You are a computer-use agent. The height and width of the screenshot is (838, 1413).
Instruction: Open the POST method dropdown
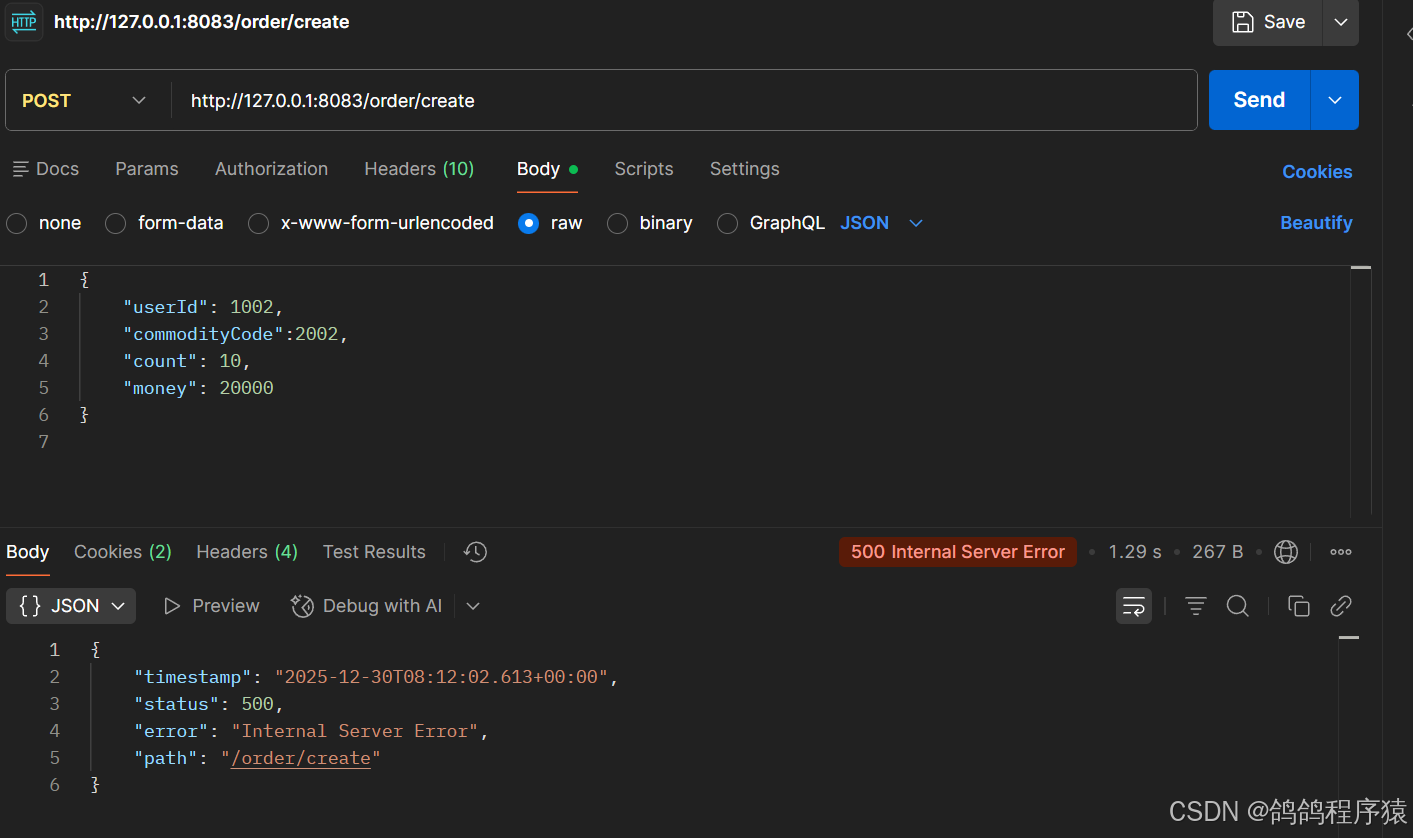pos(87,100)
